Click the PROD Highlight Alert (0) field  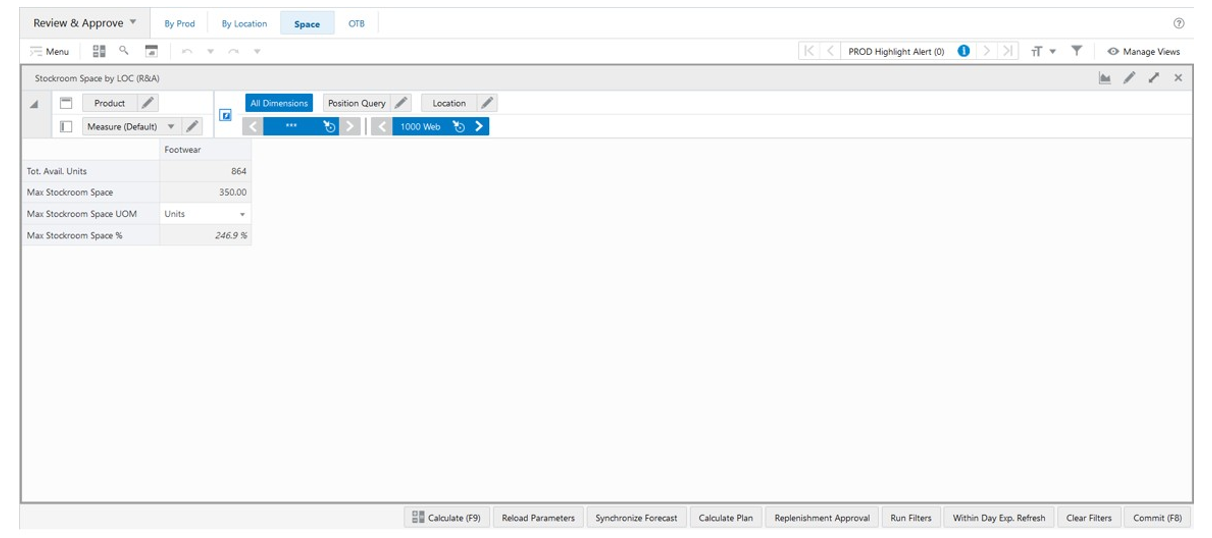click(x=896, y=51)
